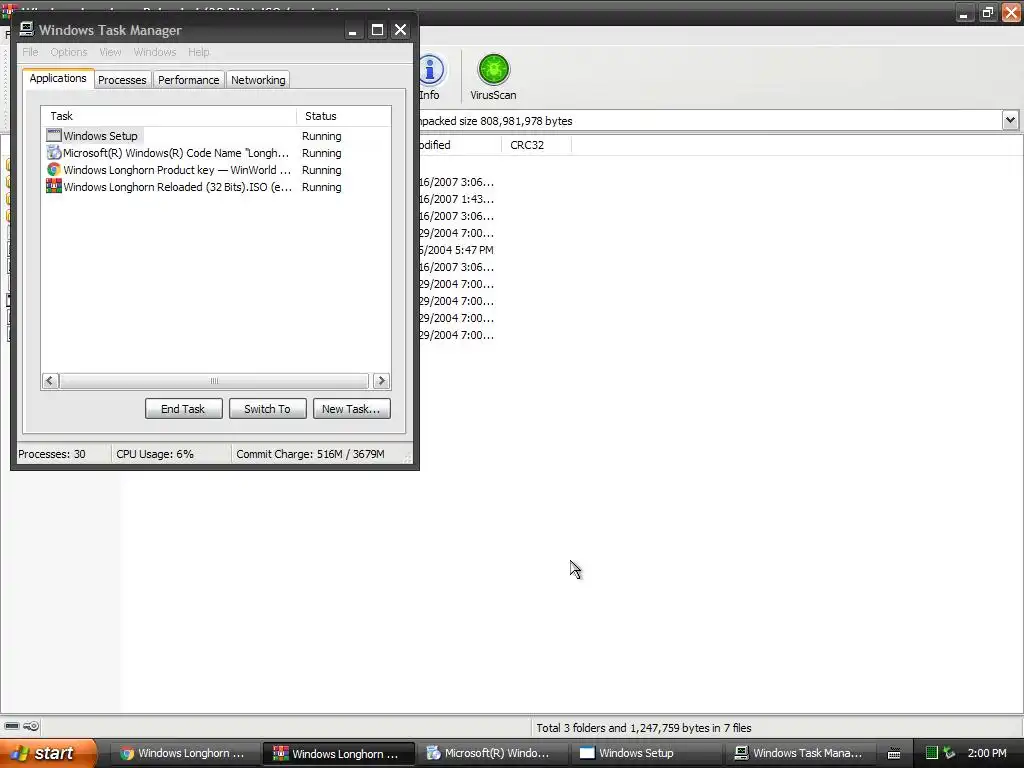Open Task Manager View menu

[x=110, y=52]
